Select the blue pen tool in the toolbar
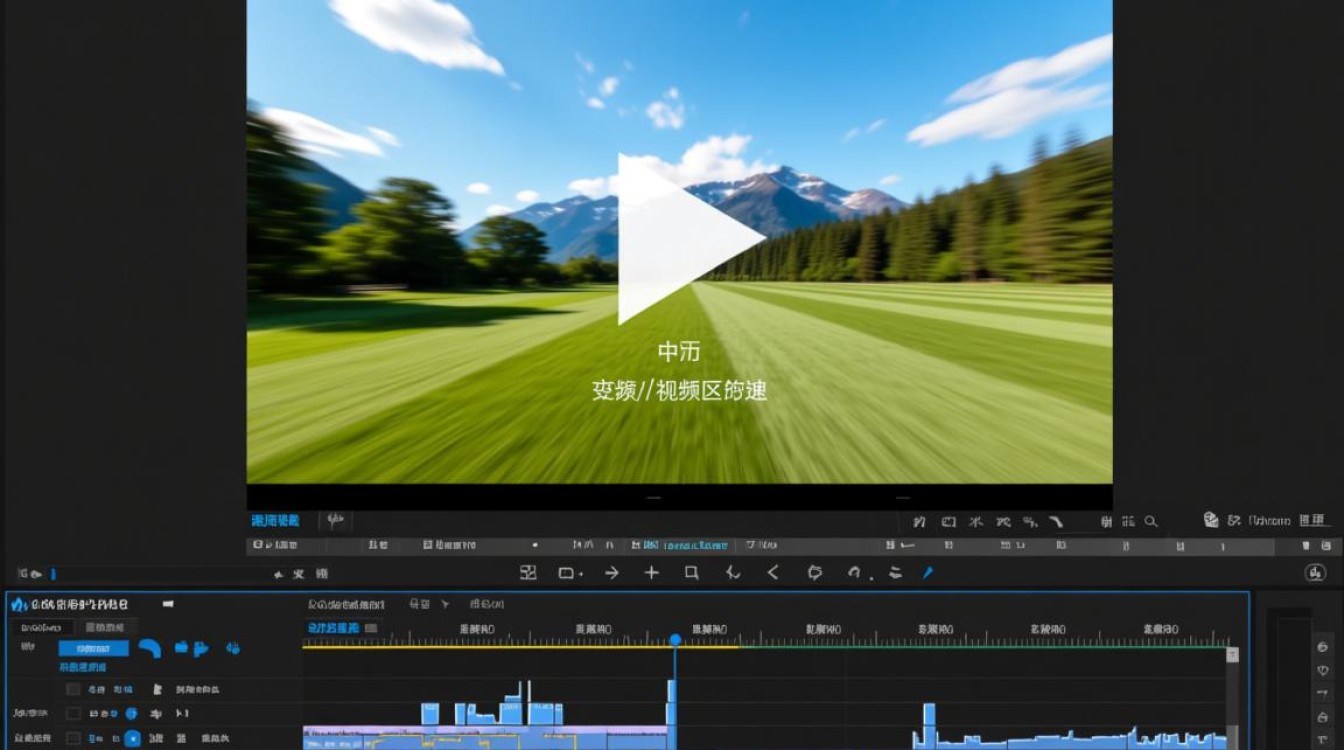Image resolution: width=1344 pixels, height=750 pixels. click(x=927, y=572)
